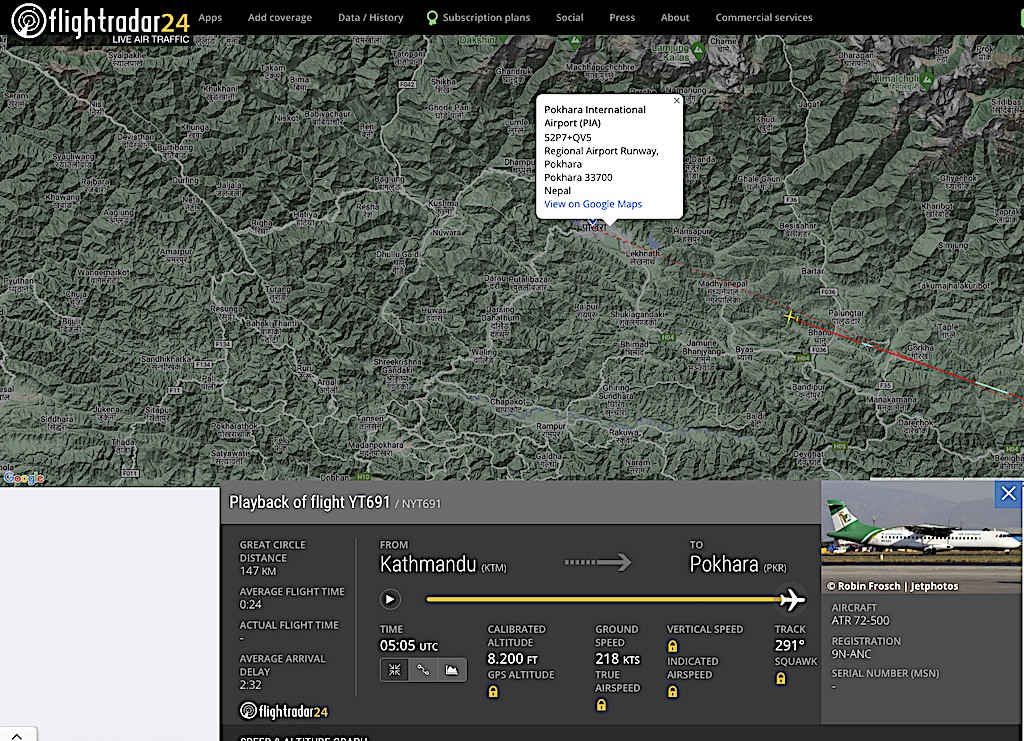Play the flight YT691 playback
The height and width of the screenshot is (741, 1024).
(390, 599)
